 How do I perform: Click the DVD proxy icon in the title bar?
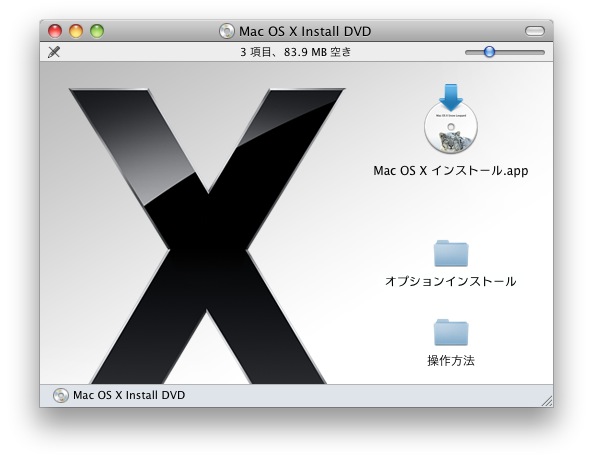click(x=227, y=31)
